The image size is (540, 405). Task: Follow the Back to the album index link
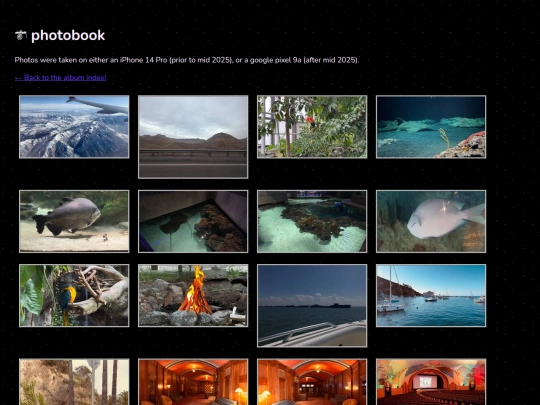61,77
